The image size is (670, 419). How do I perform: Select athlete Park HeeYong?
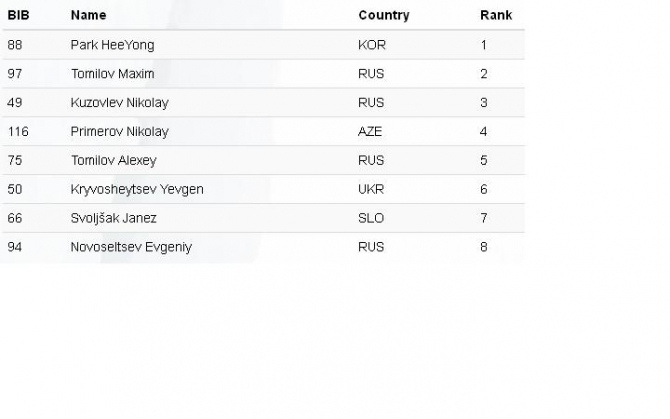pyautogui.click(x=112, y=45)
